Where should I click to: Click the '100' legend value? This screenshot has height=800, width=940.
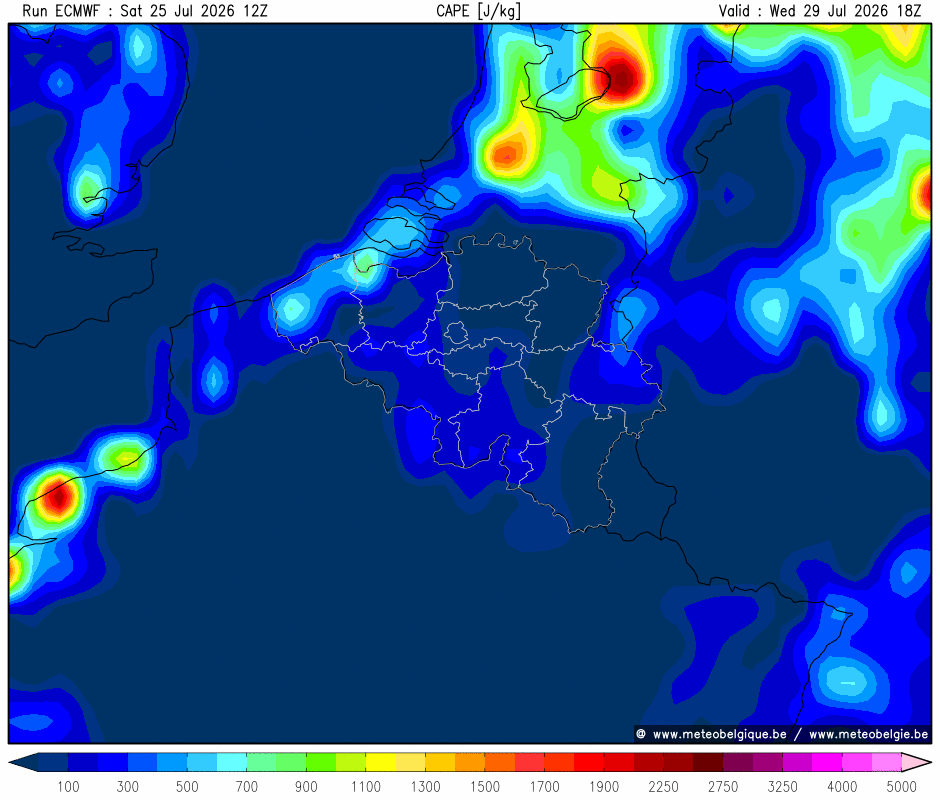(x=68, y=787)
